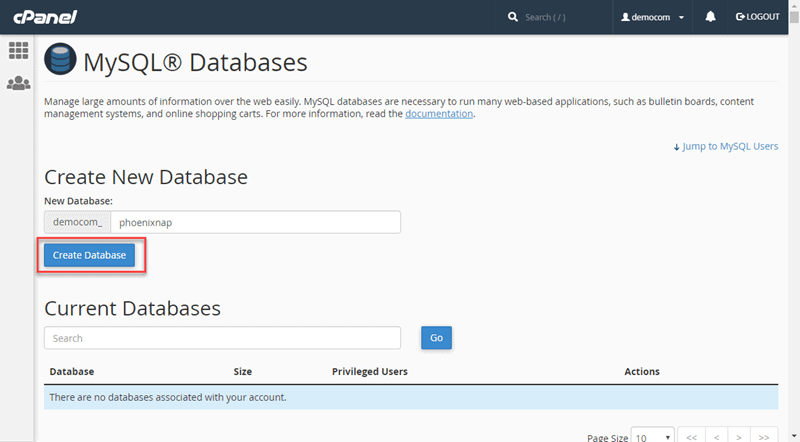Log out using LOGOUT button
The image size is (800, 442).
click(x=757, y=17)
